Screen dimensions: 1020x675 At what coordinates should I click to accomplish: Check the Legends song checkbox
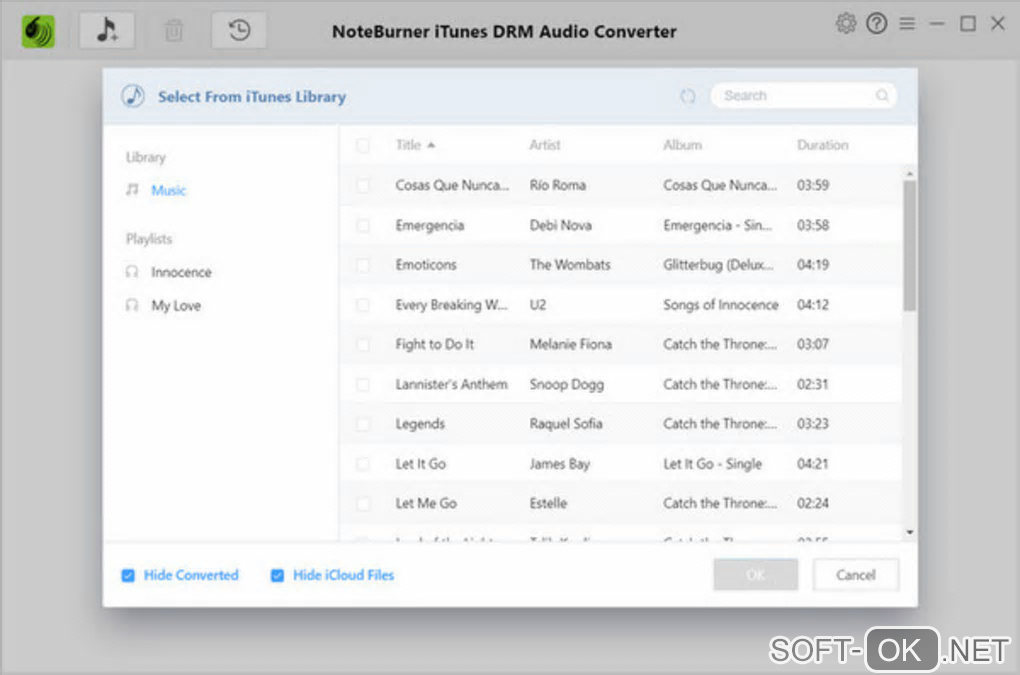(x=363, y=424)
